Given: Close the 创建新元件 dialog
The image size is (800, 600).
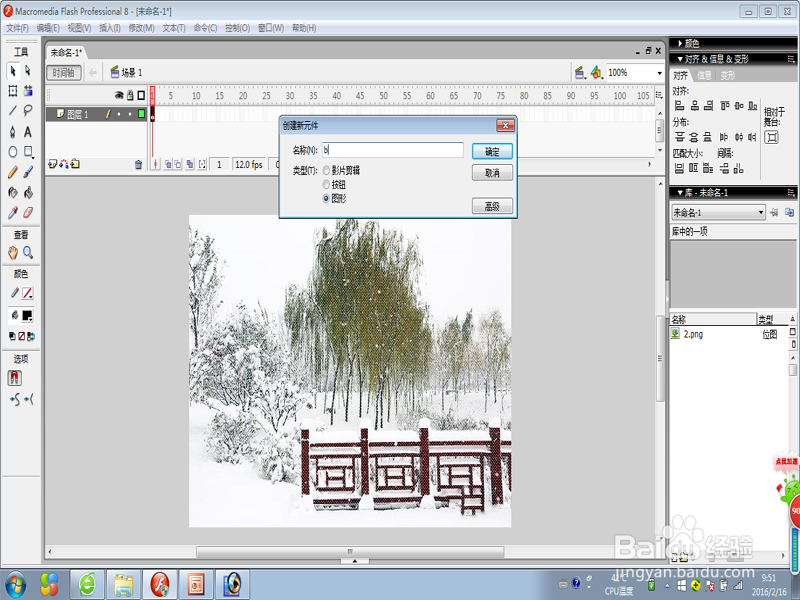Looking at the screenshot, I should coord(505,126).
